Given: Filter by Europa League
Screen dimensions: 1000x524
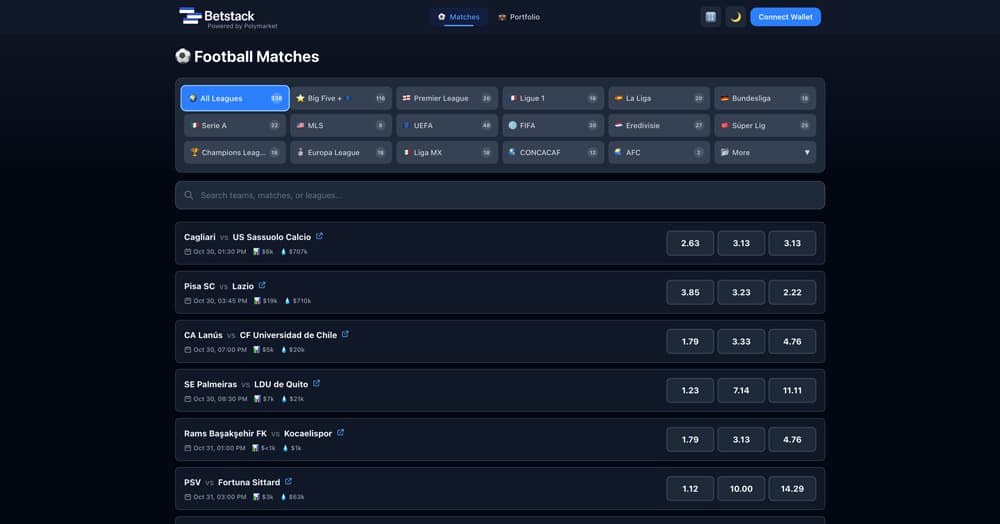Looking at the screenshot, I should coord(341,152).
